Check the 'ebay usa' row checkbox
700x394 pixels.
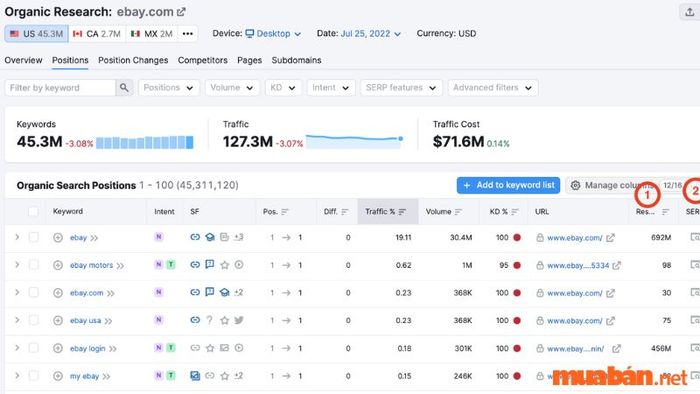click(x=33, y=320)
